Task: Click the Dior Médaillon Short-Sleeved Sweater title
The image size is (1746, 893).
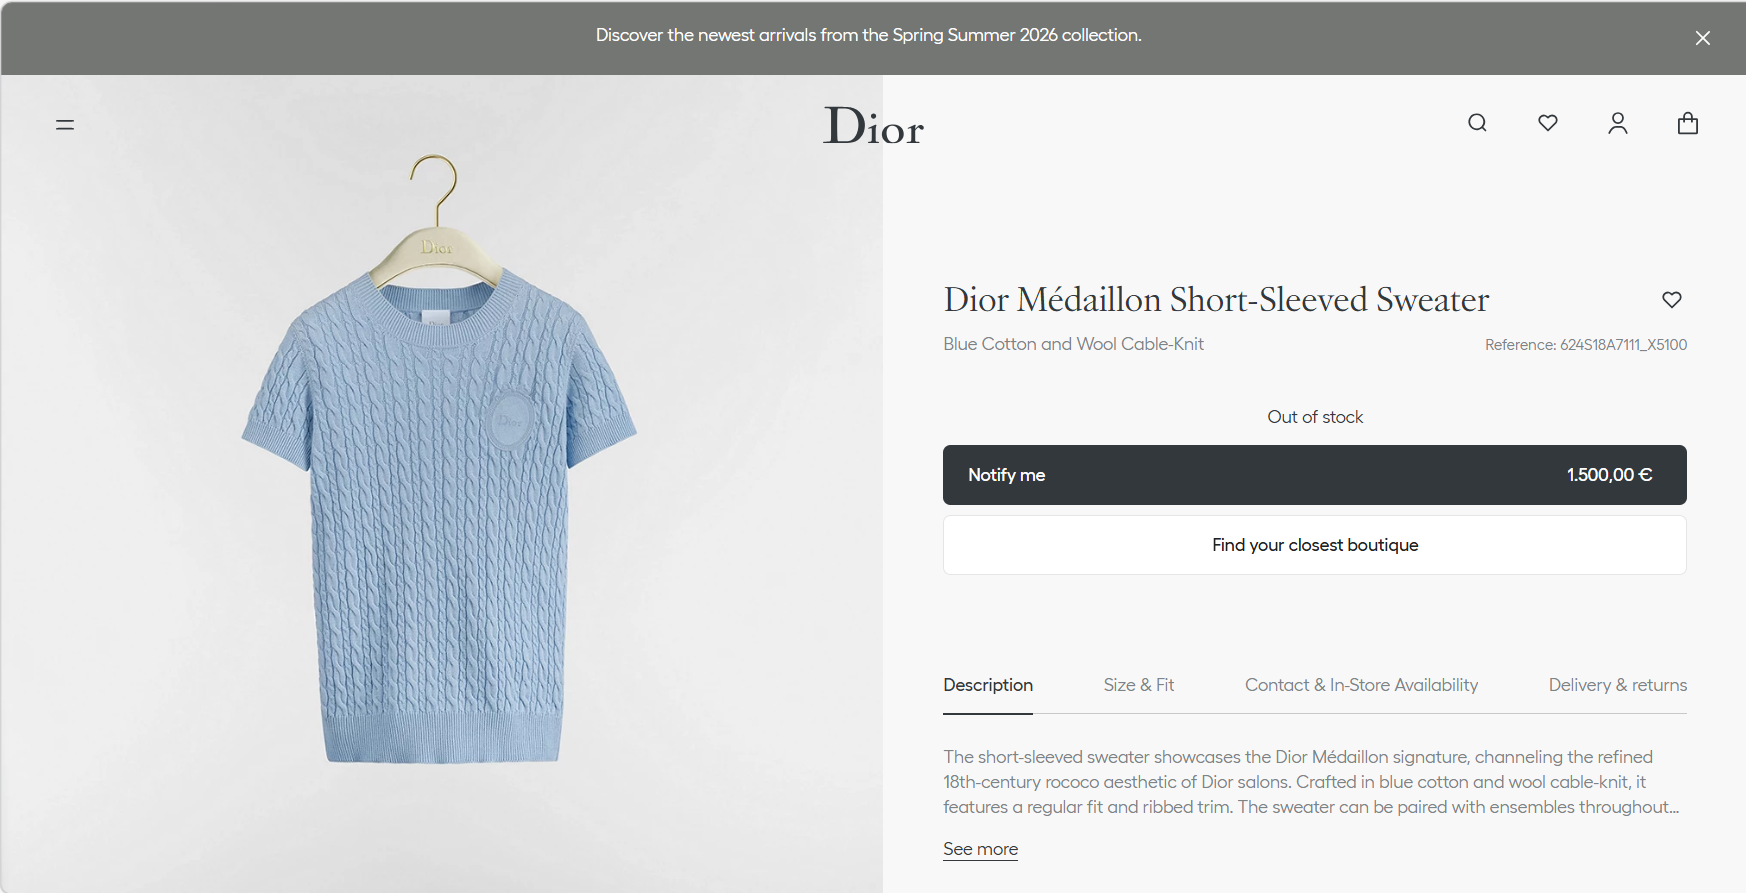Action: tap(1216, 300)
